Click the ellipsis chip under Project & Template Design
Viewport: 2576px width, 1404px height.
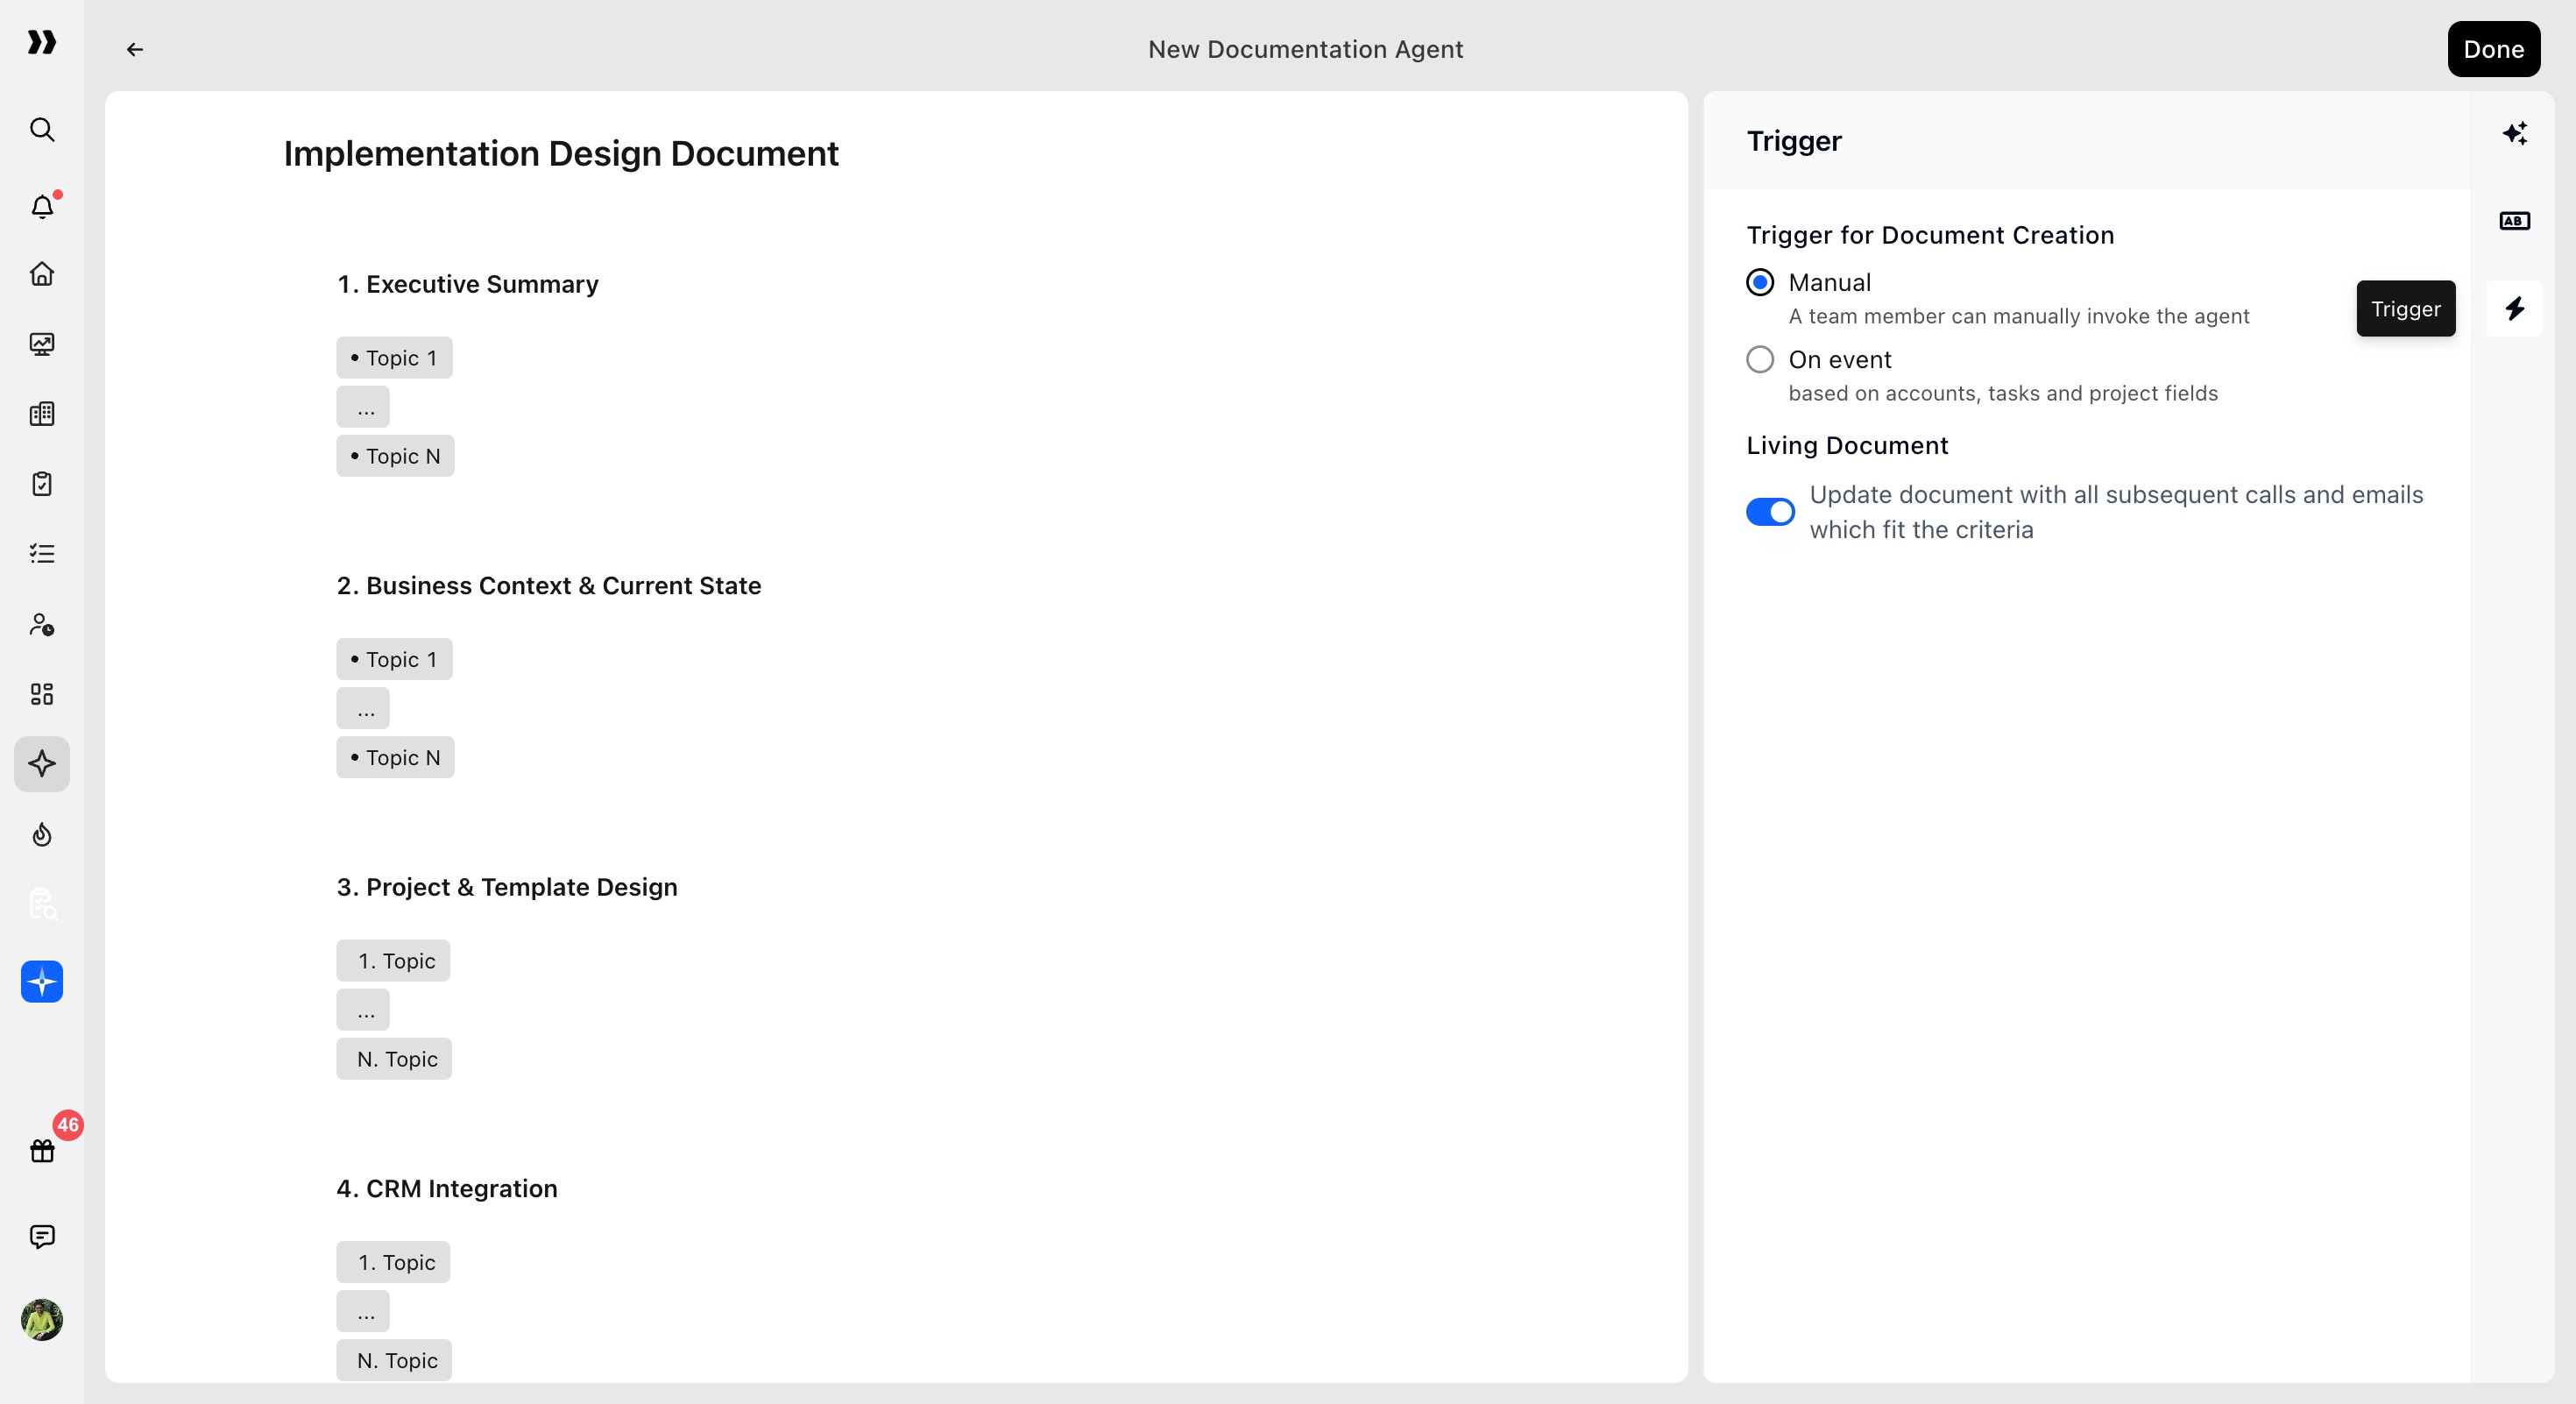[x=363, y=1010]
